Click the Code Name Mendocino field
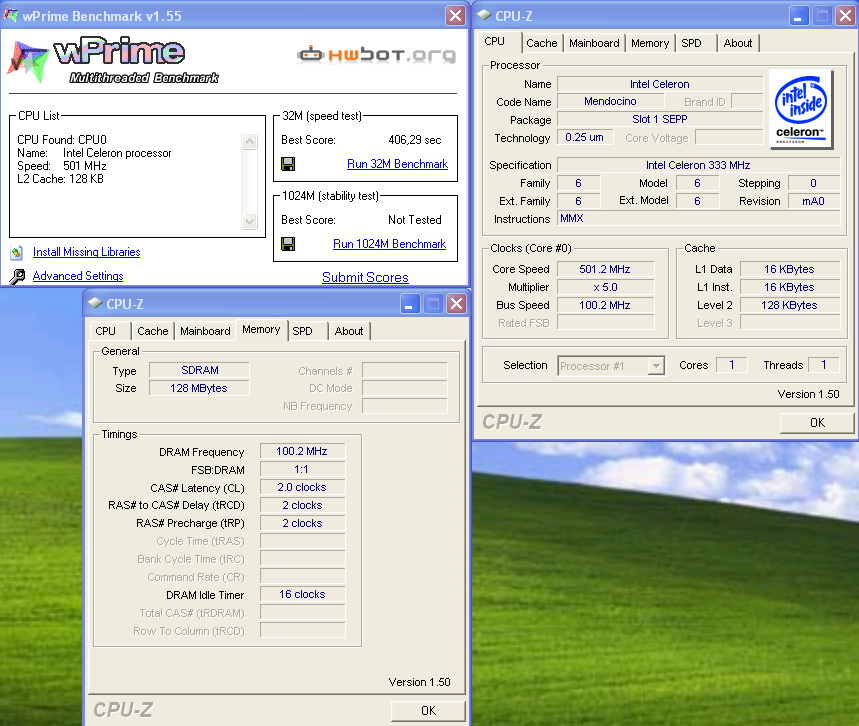 pos(610,101)
